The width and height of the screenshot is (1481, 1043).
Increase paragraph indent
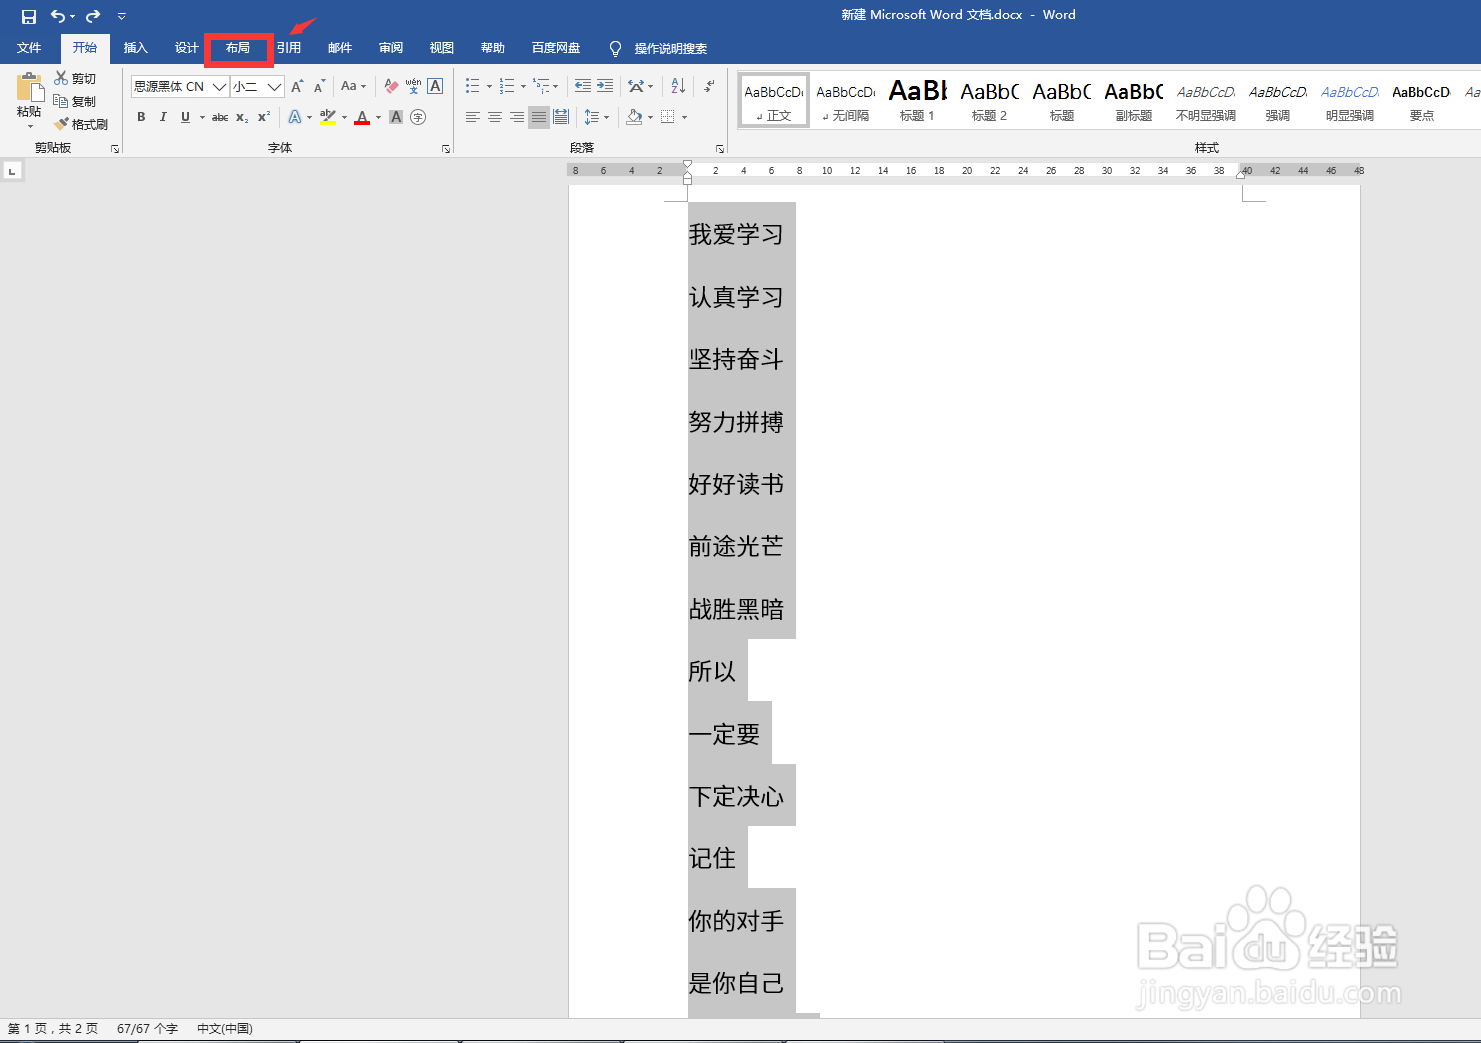tap(605, 86)
